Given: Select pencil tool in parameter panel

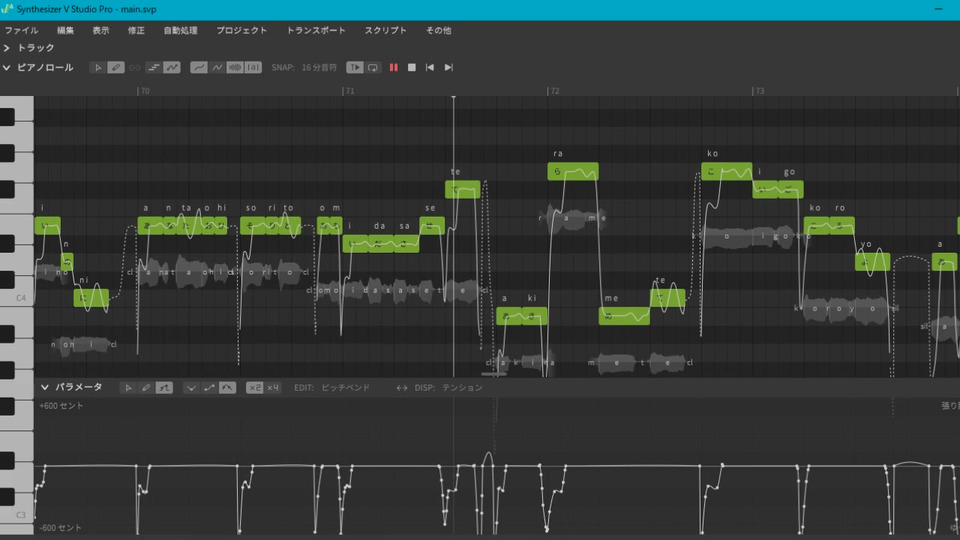Looking at the screenshot, I should [146, 388].
